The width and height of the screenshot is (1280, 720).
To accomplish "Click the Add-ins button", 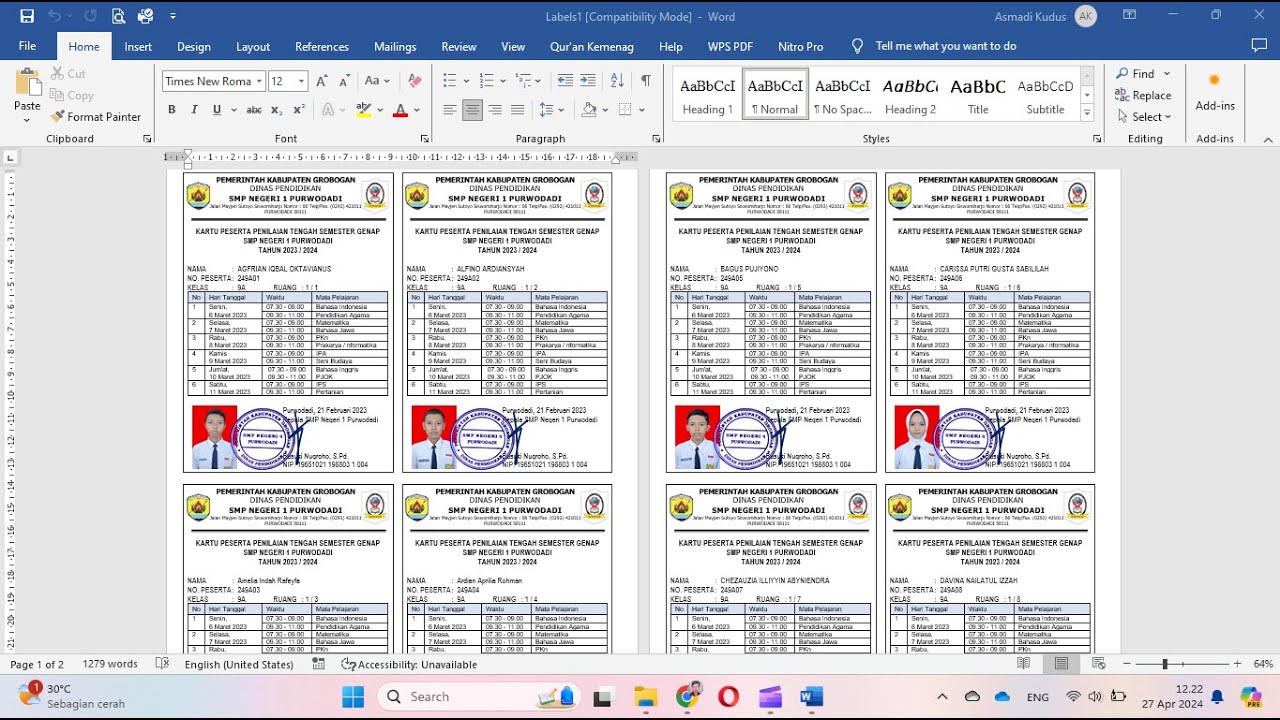I will [1215, 92].
